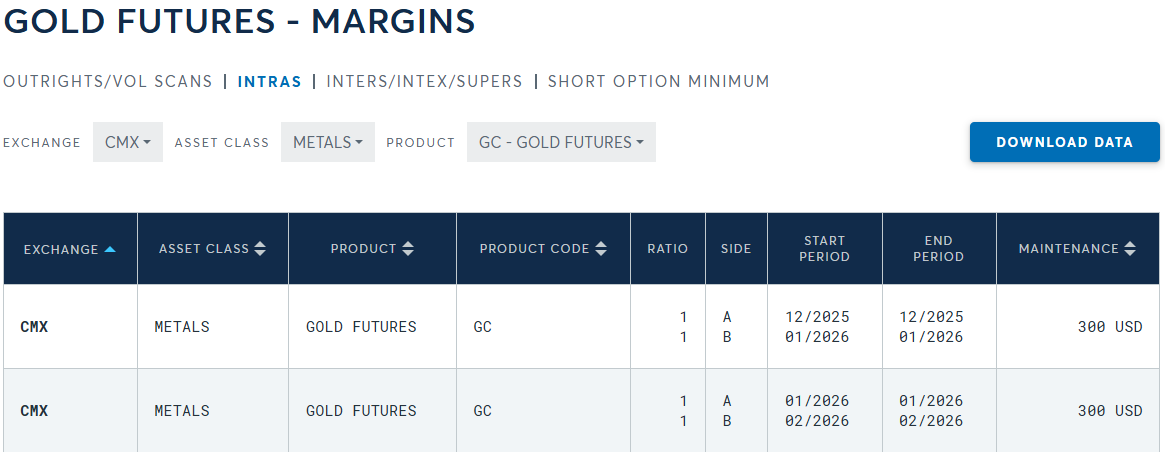The image size is (1165, 452).
Task: Click the Exchange column sort arrow icon
Action: pos(110,249)
